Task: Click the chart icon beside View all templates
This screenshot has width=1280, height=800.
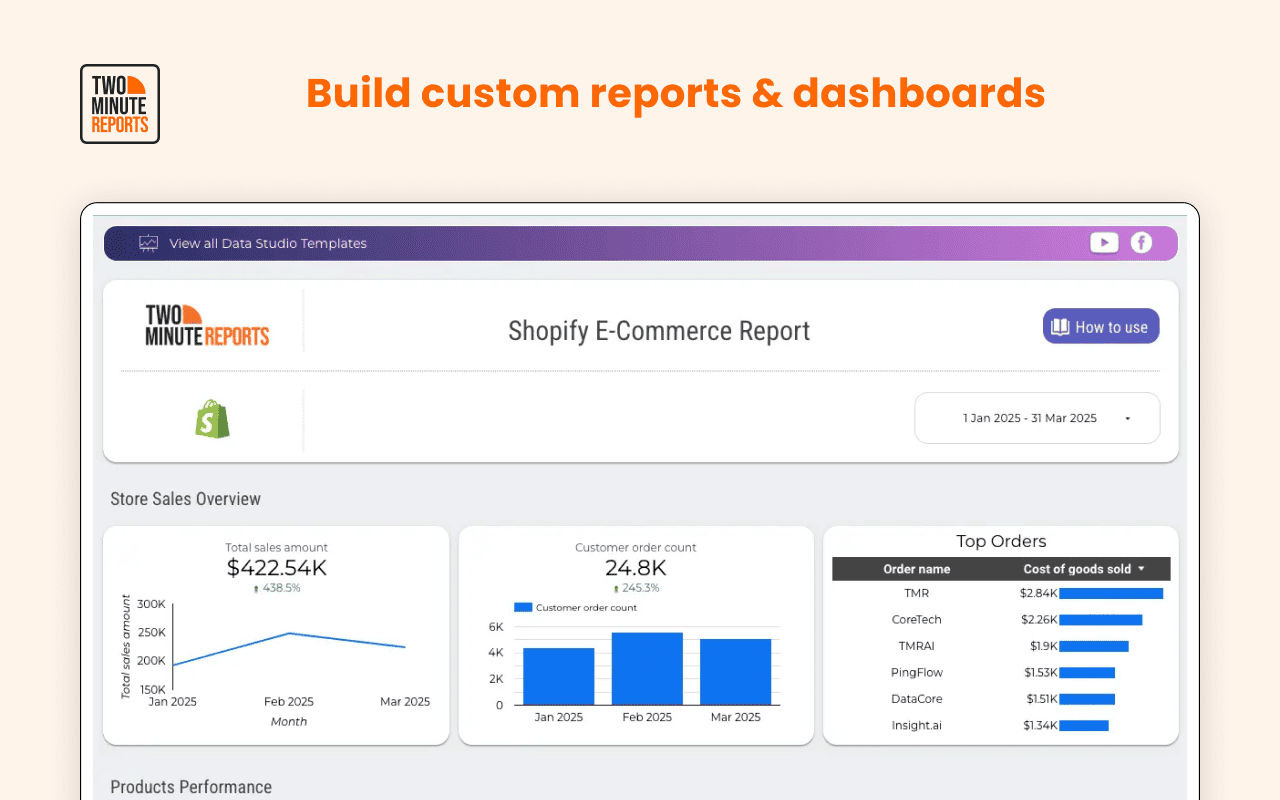Action: pyautogui.click(x=149, y=243)
